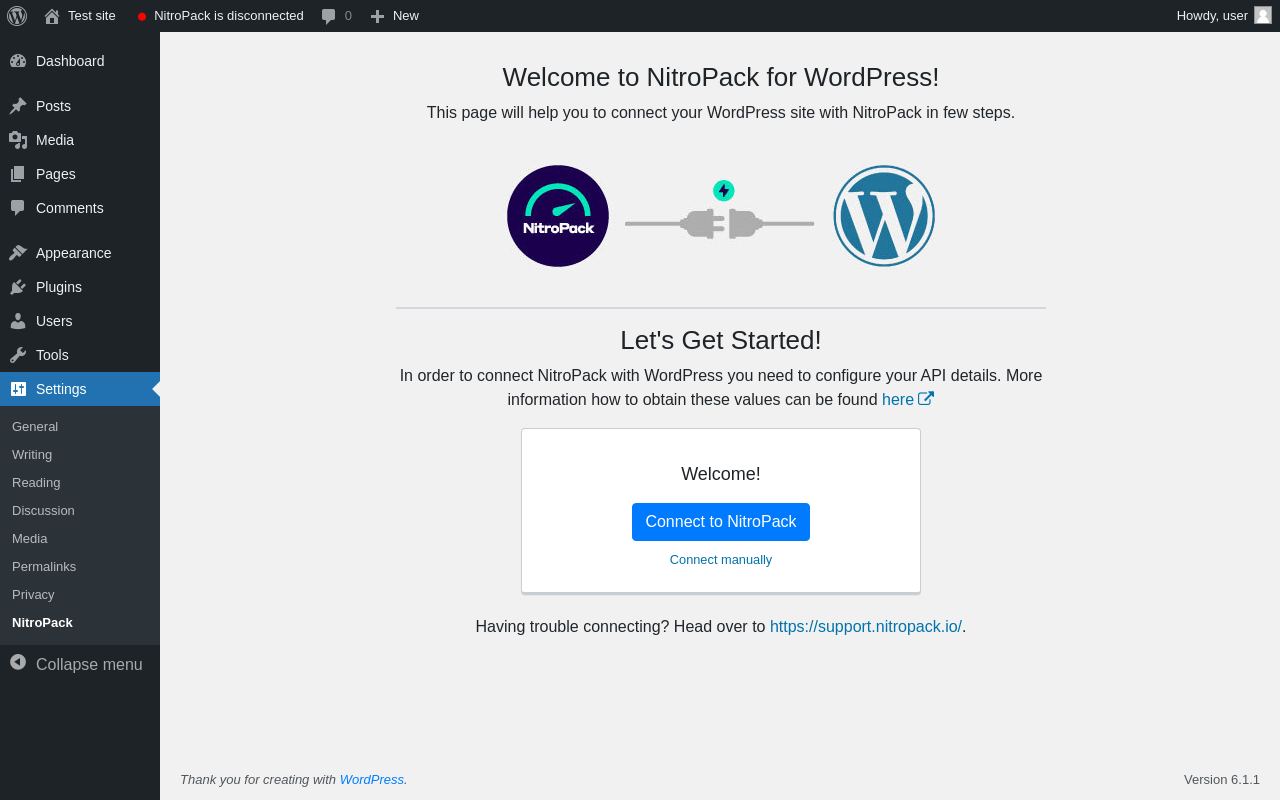Click the Settings sliders icon
The image size is (1280, 800).
click(x=18, y=389)
